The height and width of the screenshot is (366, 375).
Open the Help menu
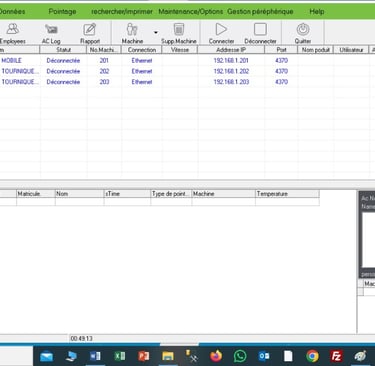(x=317, y=12)
